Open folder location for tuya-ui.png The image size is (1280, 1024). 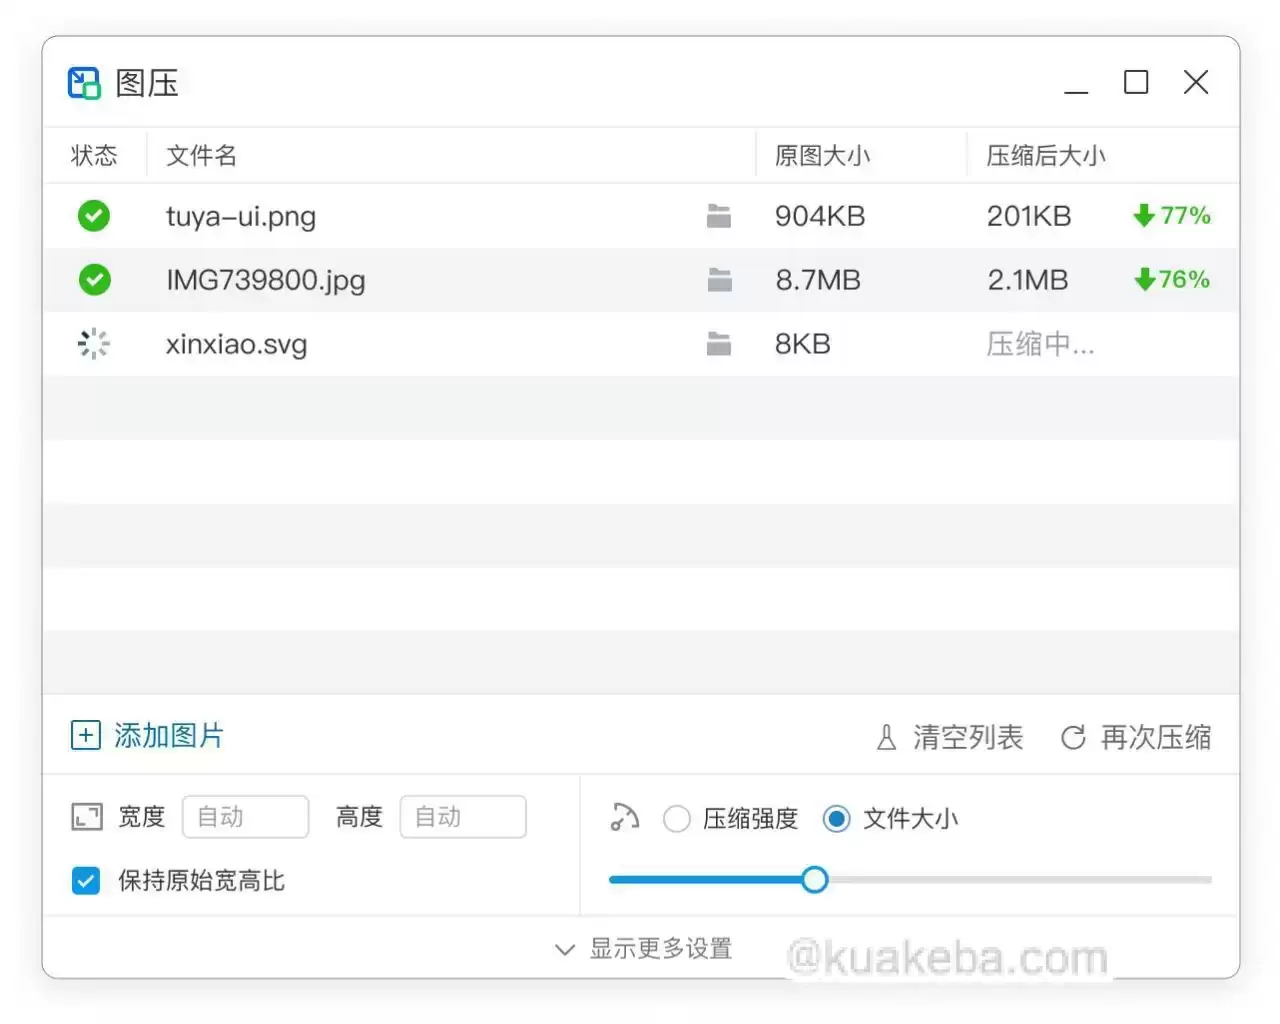[x=719, y=215]
